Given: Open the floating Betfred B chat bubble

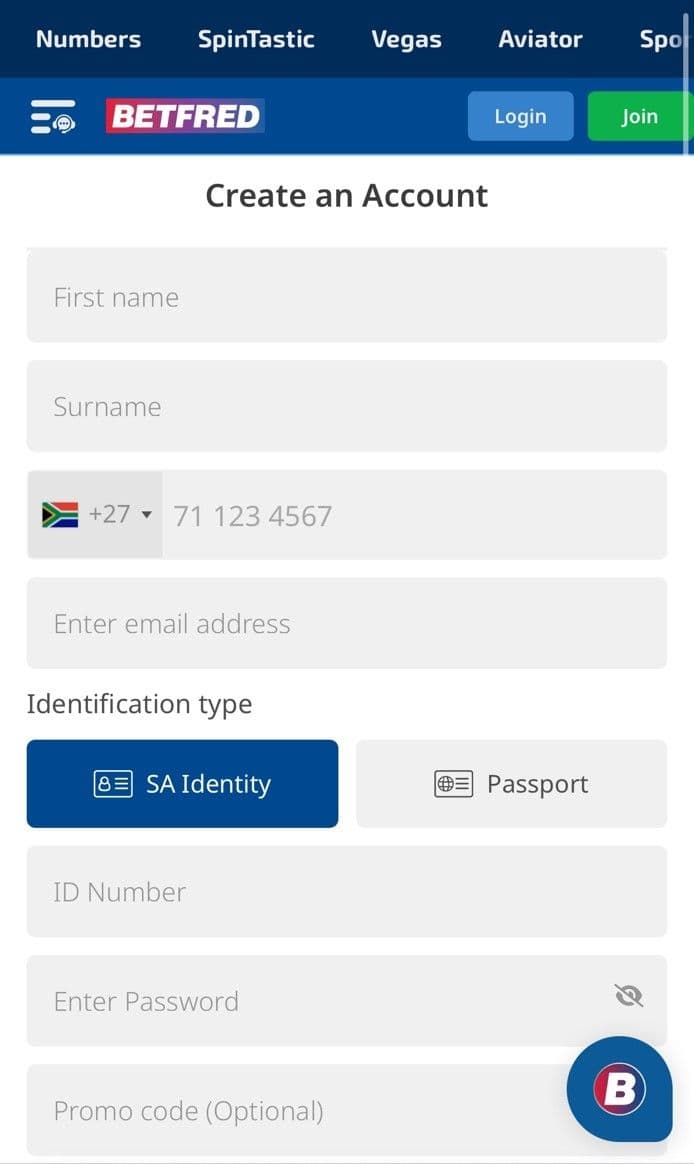Looking at the screenshot, I should coord(619,1088).
